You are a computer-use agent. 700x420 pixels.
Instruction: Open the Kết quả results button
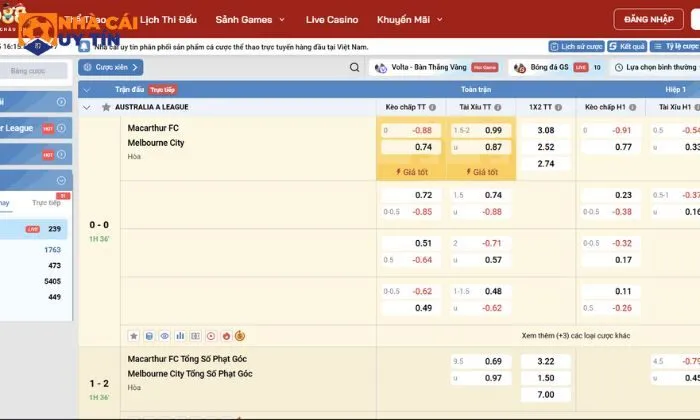pos(627,46)
